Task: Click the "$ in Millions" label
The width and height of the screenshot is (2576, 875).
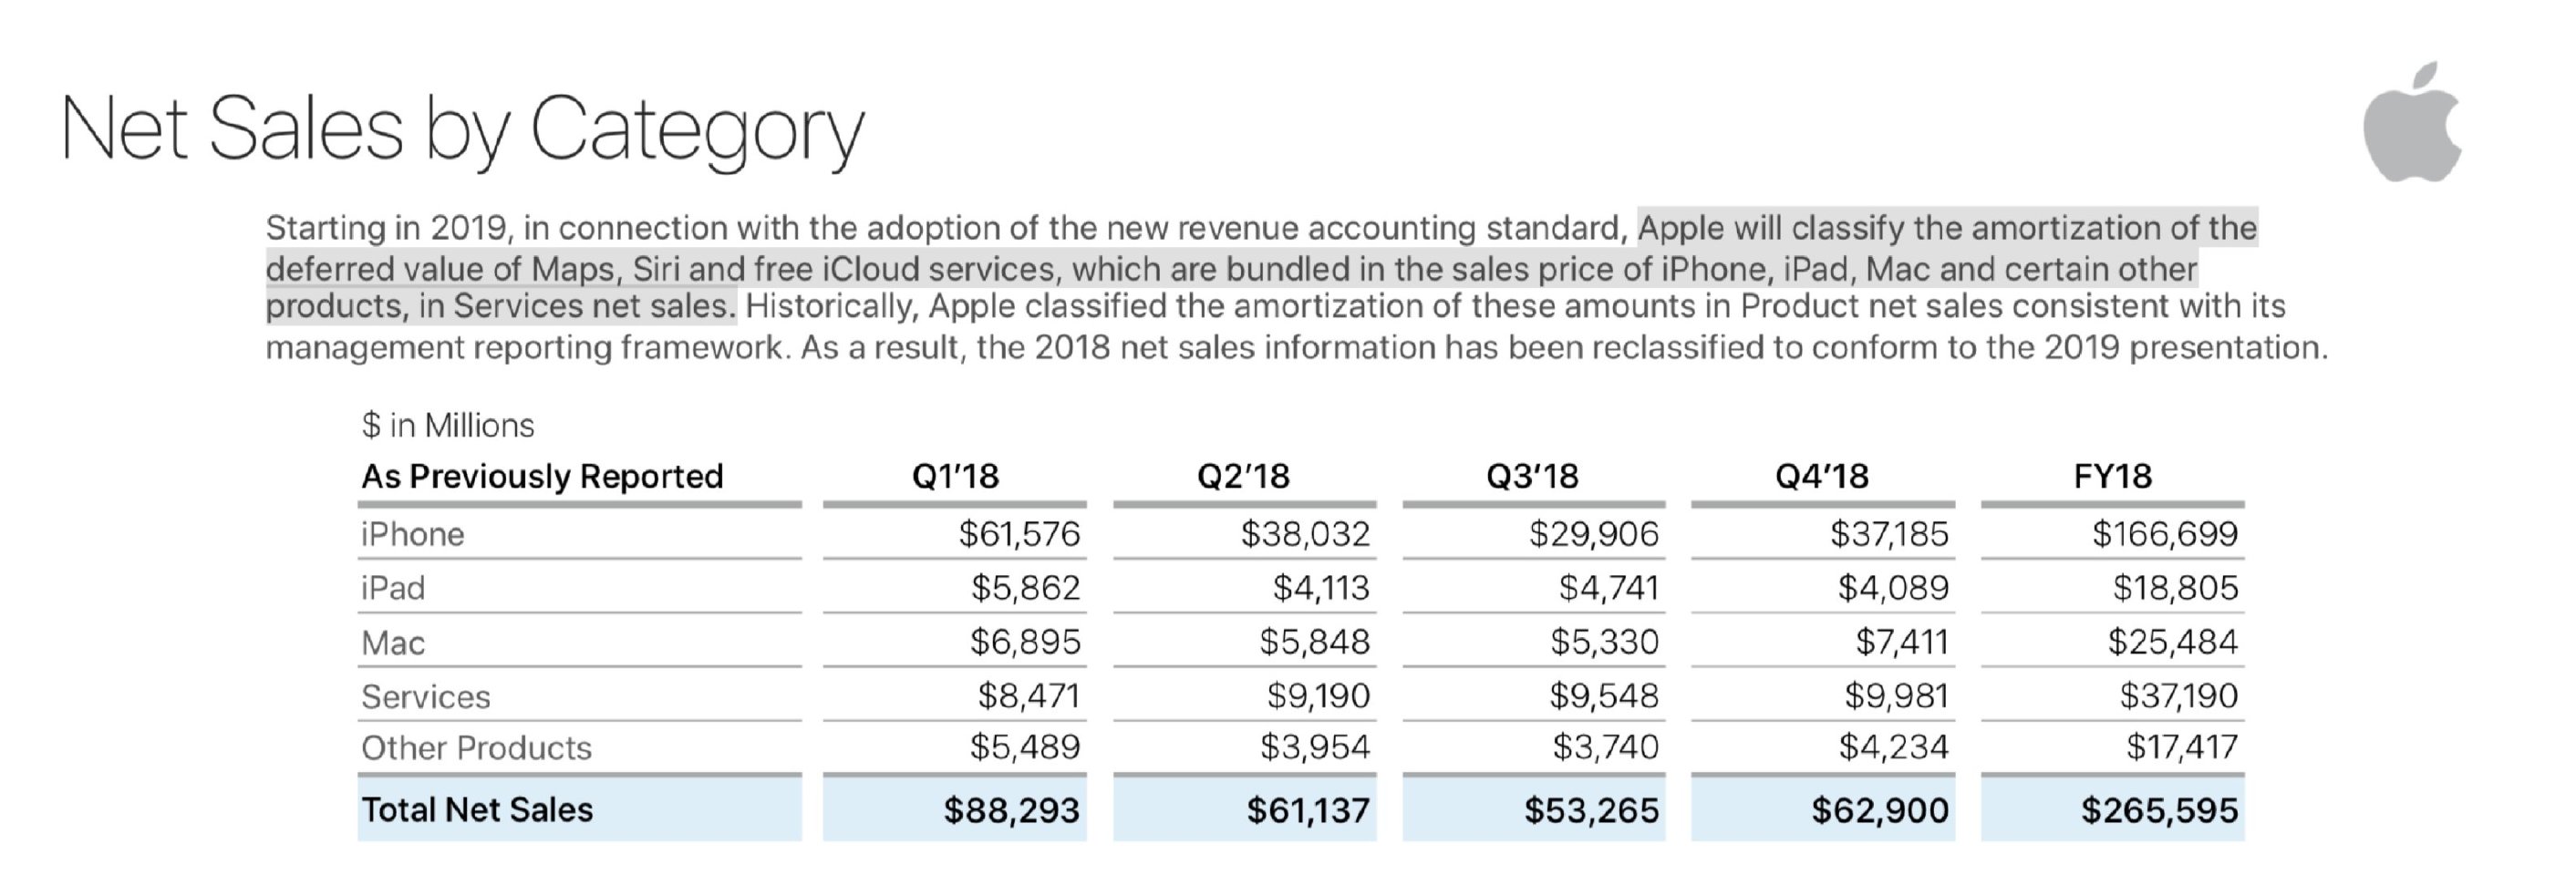Action: [x=448, y=425]
